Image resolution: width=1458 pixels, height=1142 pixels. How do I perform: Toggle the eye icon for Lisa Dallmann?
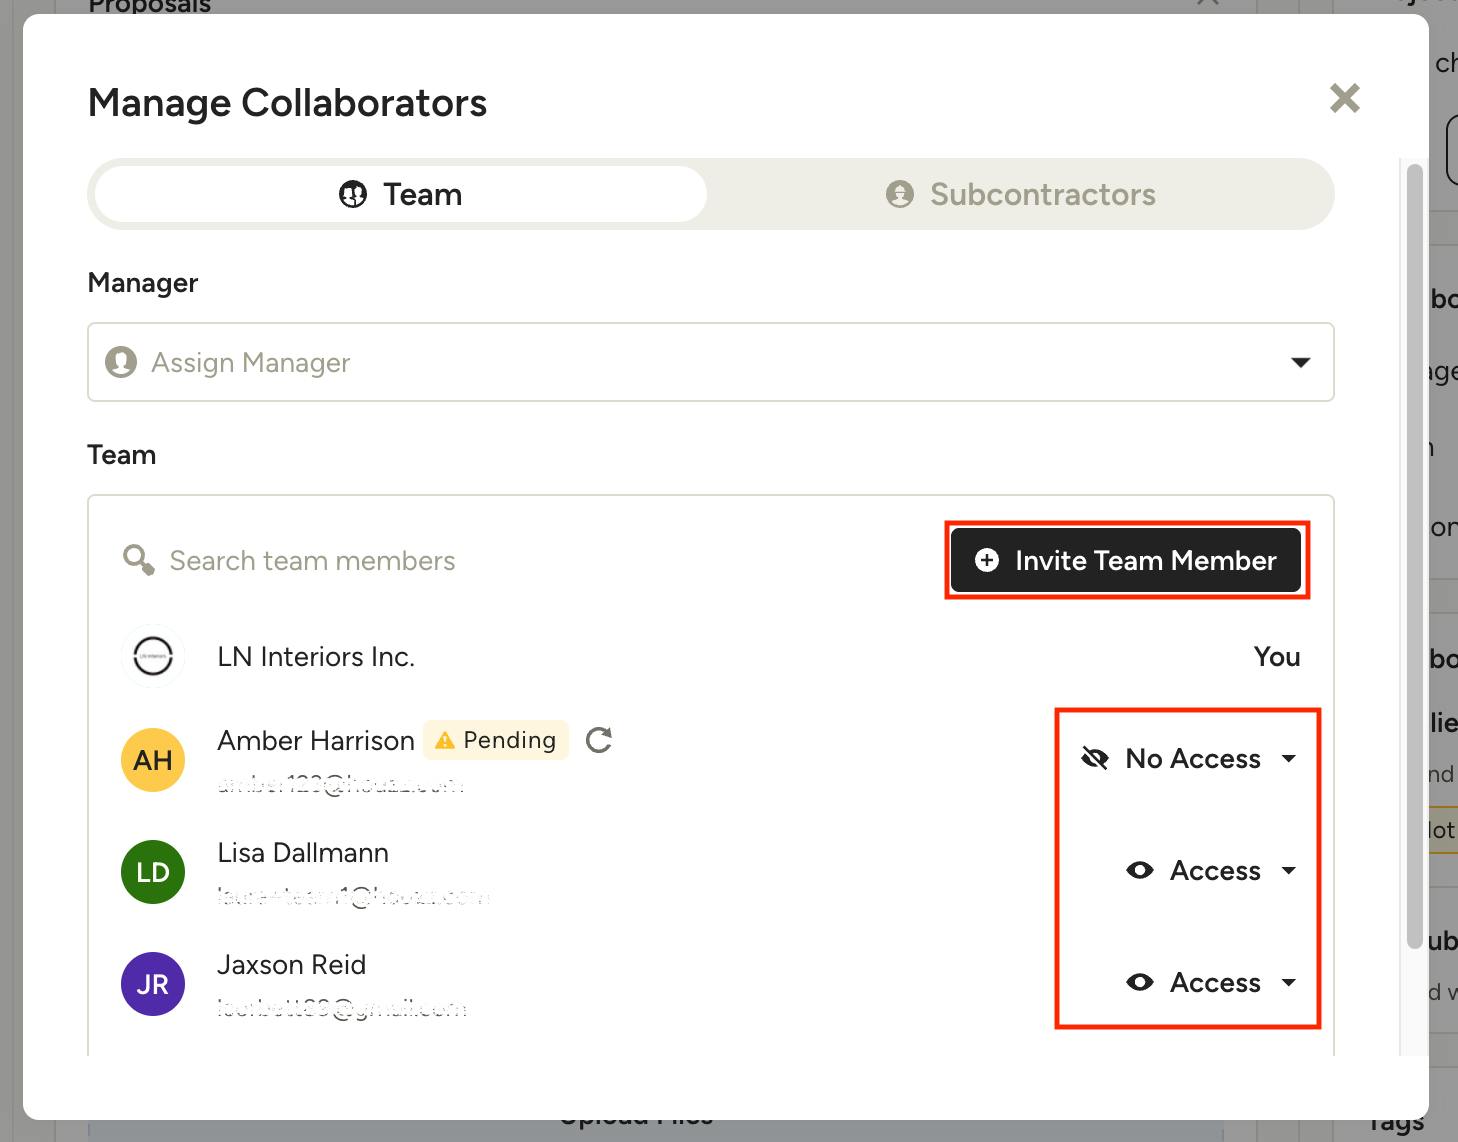[1140, 871]
